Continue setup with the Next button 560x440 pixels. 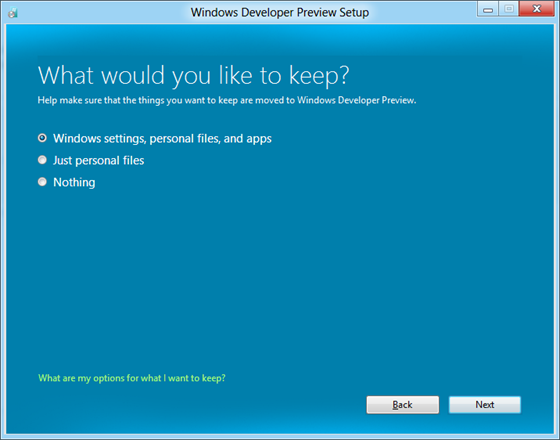[x=485, y=405]
